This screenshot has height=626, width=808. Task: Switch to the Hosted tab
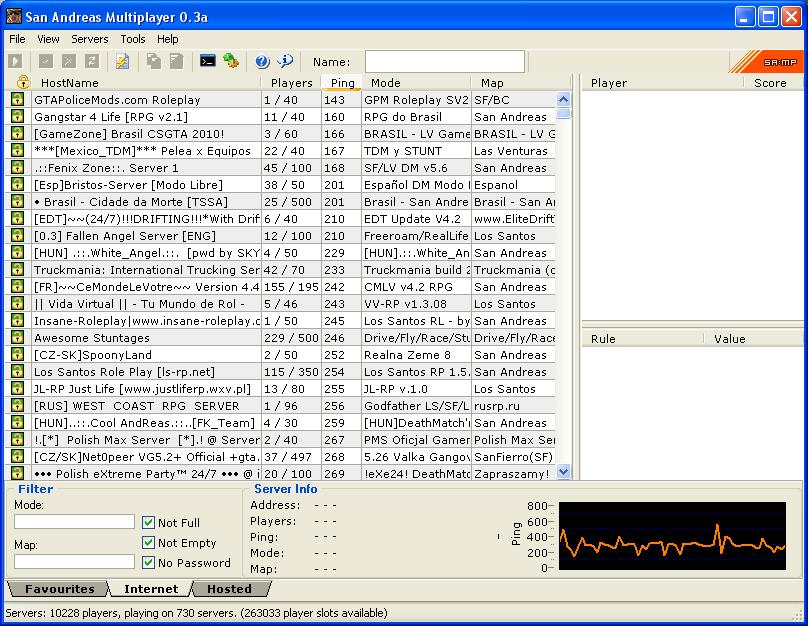(x=229, y=589)
